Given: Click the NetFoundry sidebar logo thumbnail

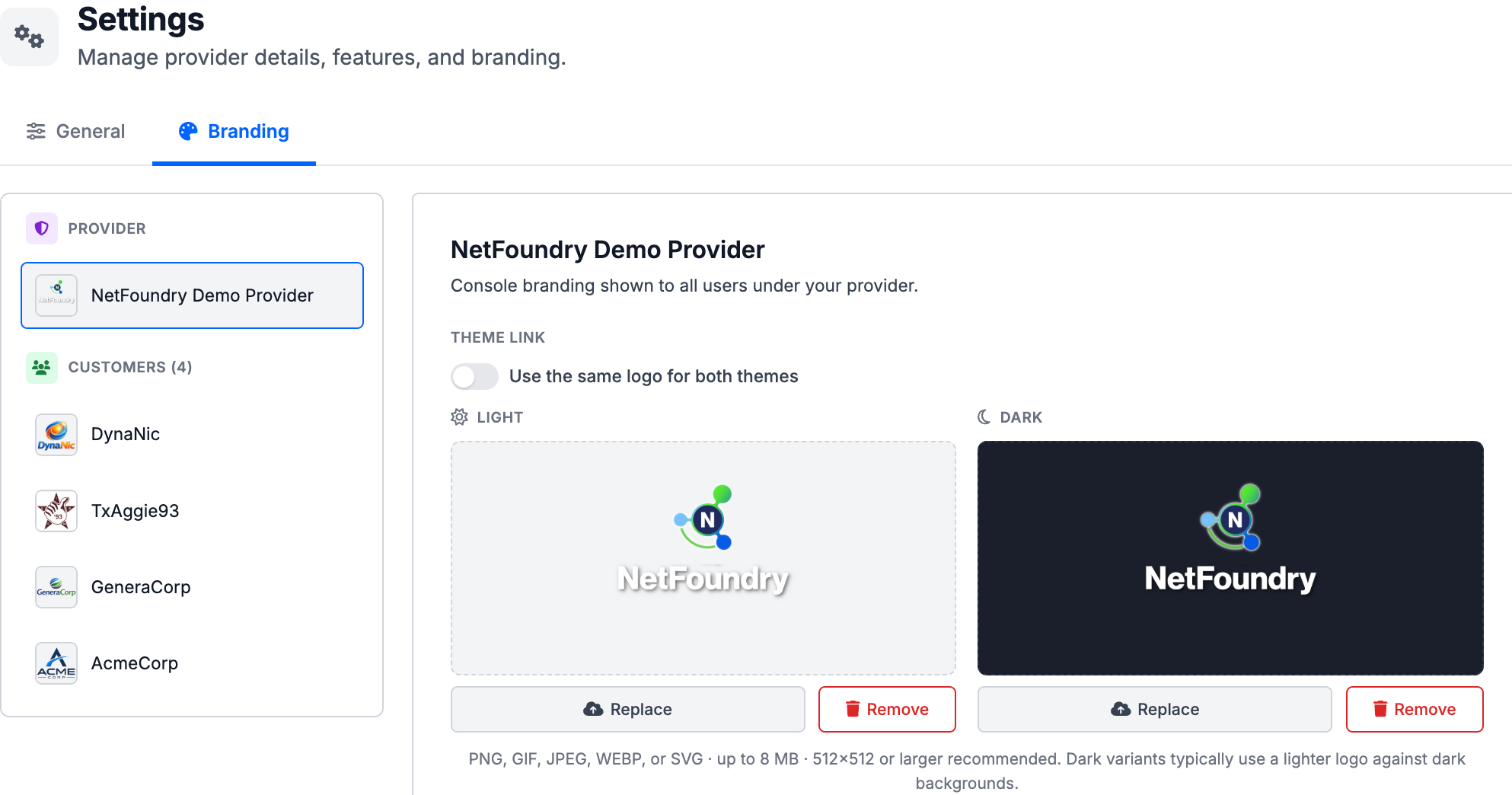Looking at the screenshot, I should tap(56, 296).
